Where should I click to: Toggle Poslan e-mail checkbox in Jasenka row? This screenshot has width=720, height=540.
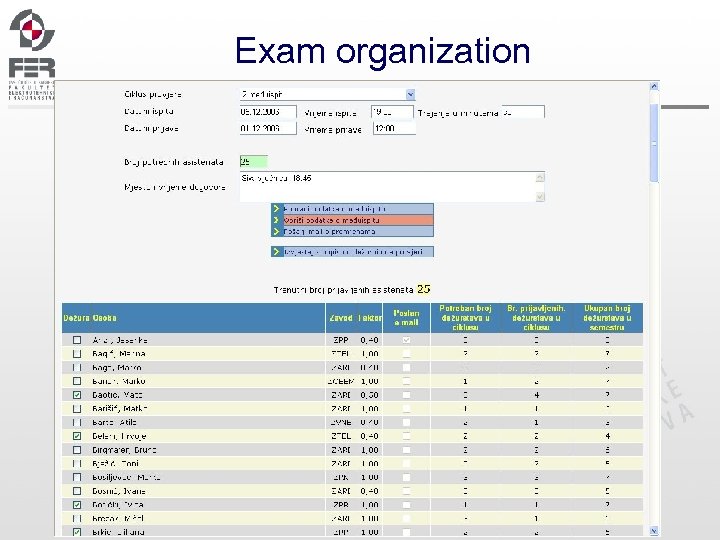pyautogui.click(x=406, y=340)
